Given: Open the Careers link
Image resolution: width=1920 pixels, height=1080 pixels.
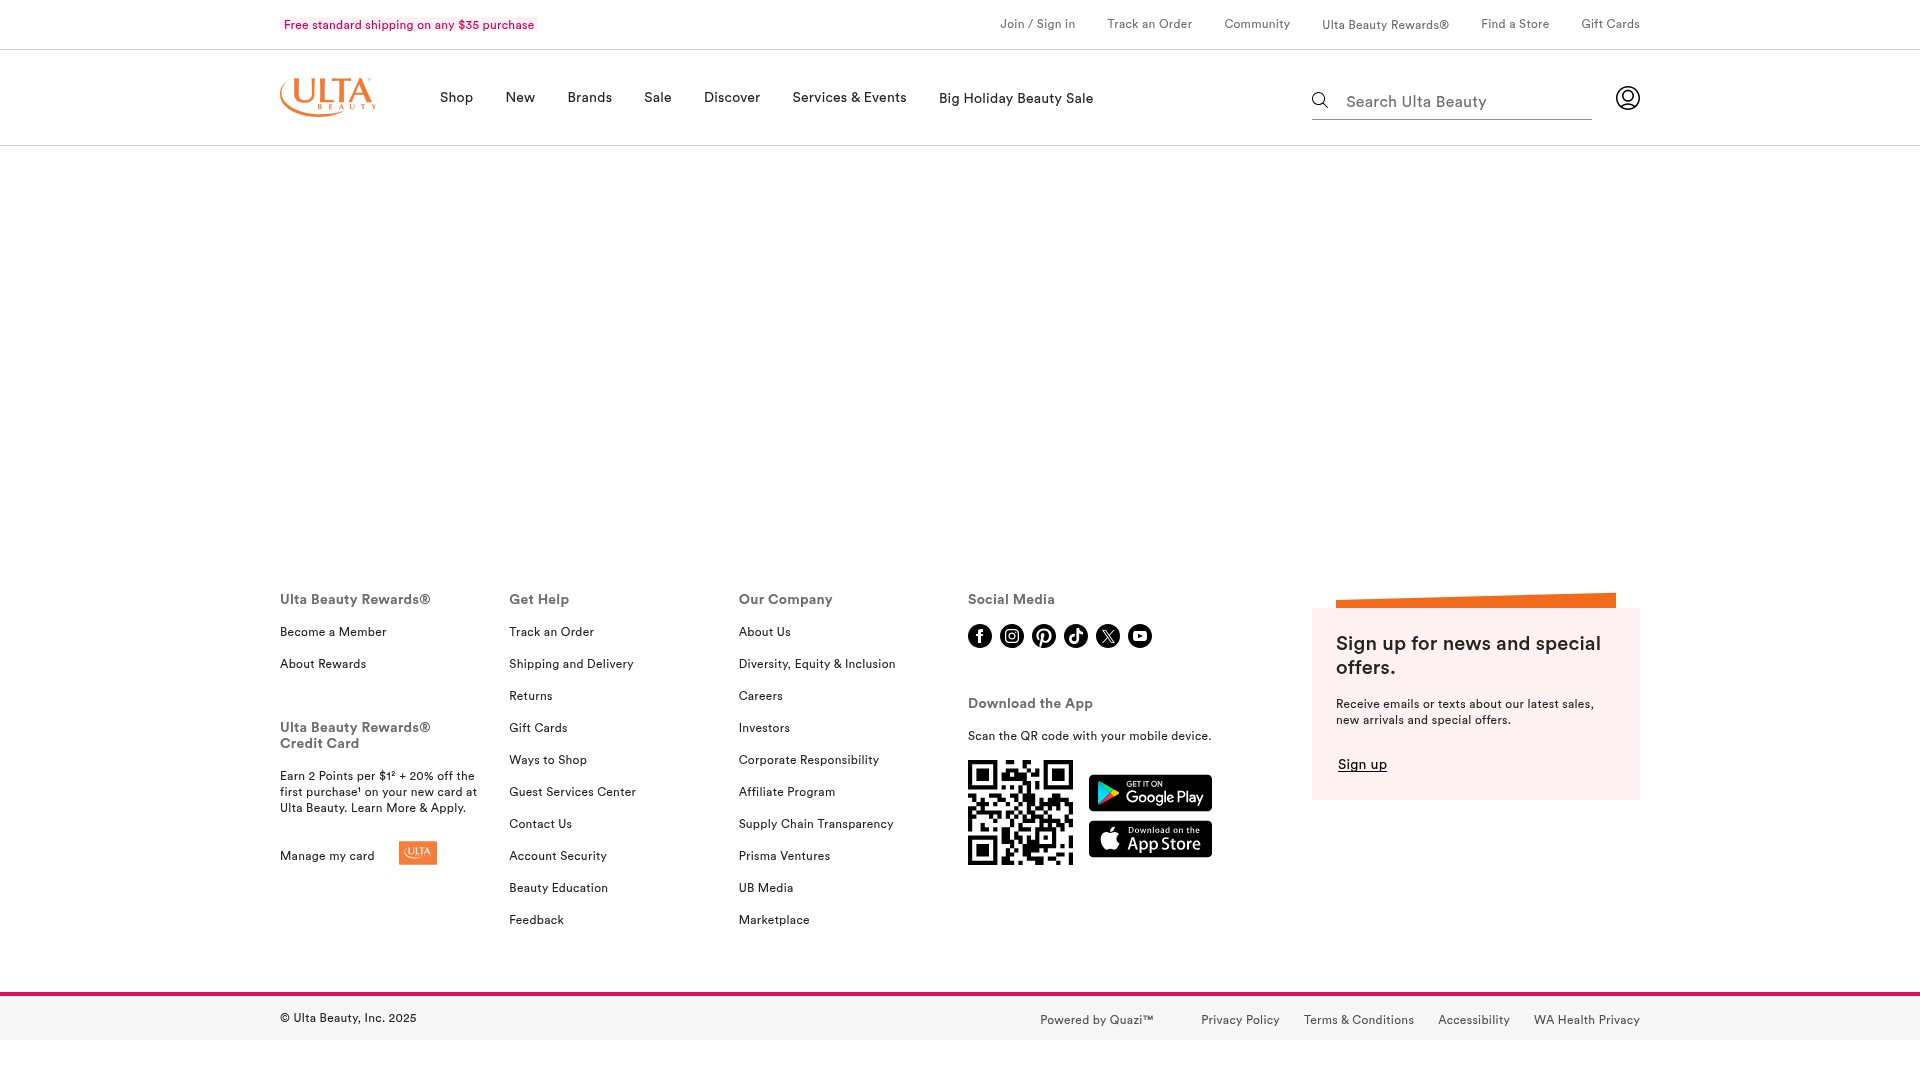Looking at the screenshot, I should coord(761,696).
